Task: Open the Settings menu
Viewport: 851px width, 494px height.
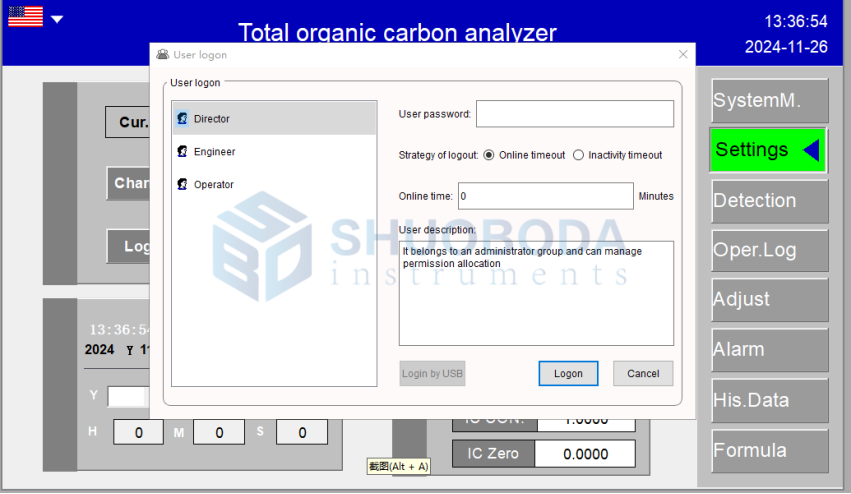Action: [768, 150]
